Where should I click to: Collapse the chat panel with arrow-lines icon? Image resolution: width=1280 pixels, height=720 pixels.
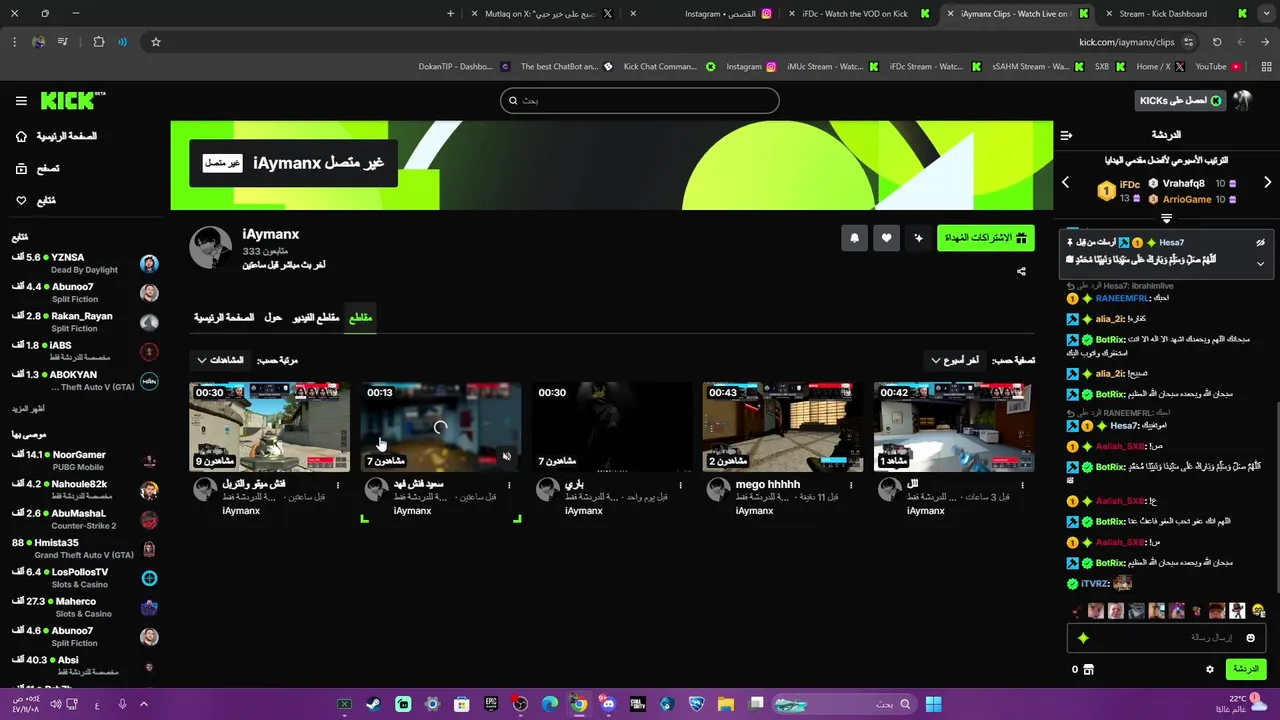tap(1066, 135)
